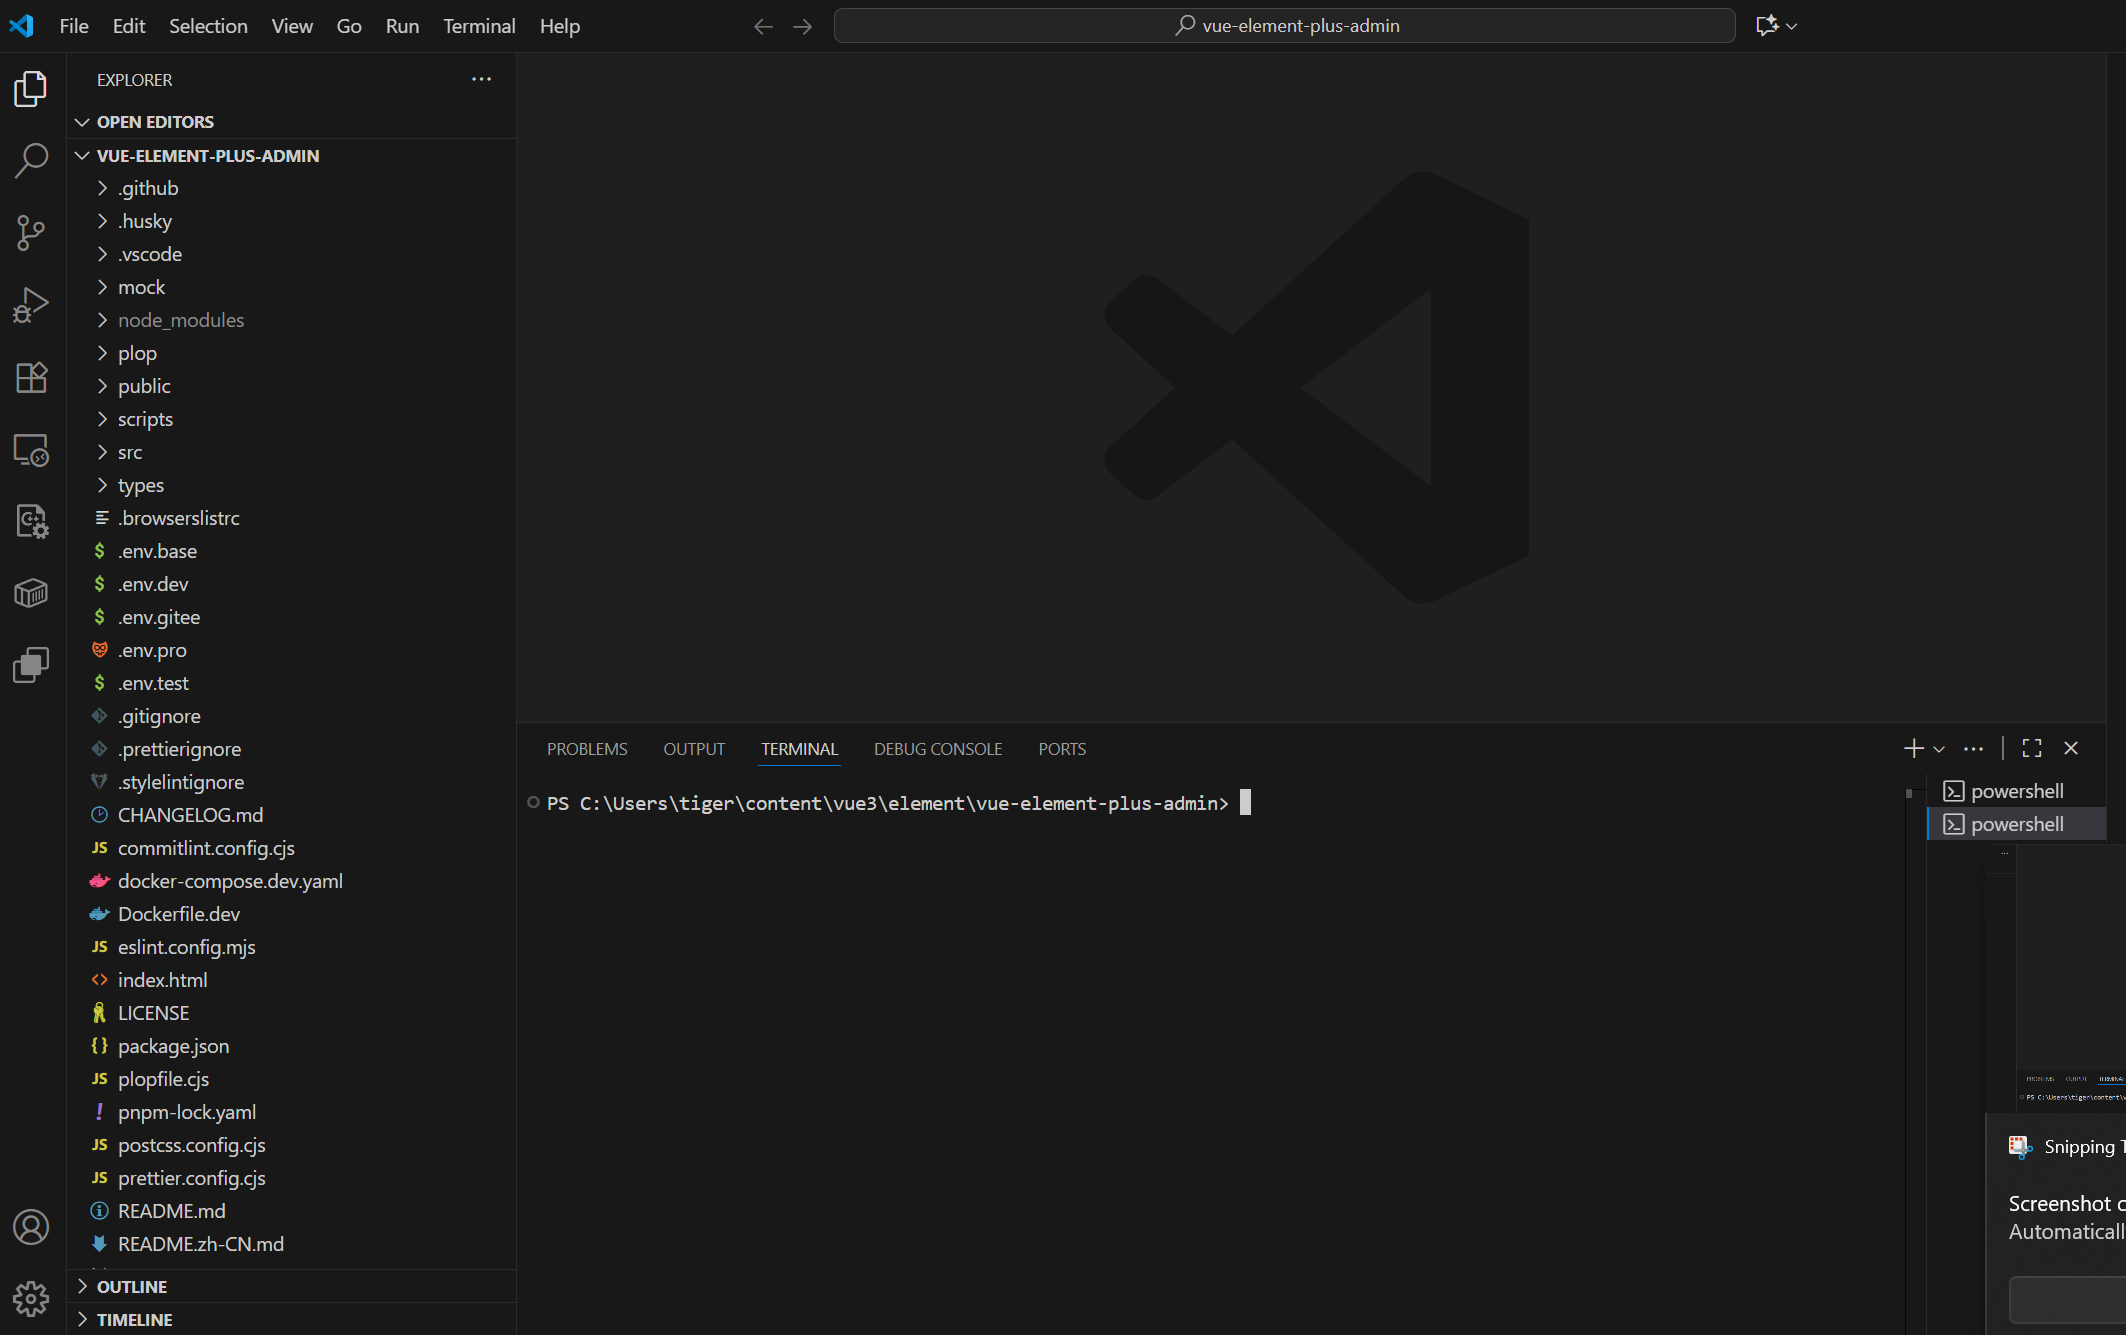The image size is (2126, 1335).
Task: Open the Edit menu
Action: click(129, 26)
